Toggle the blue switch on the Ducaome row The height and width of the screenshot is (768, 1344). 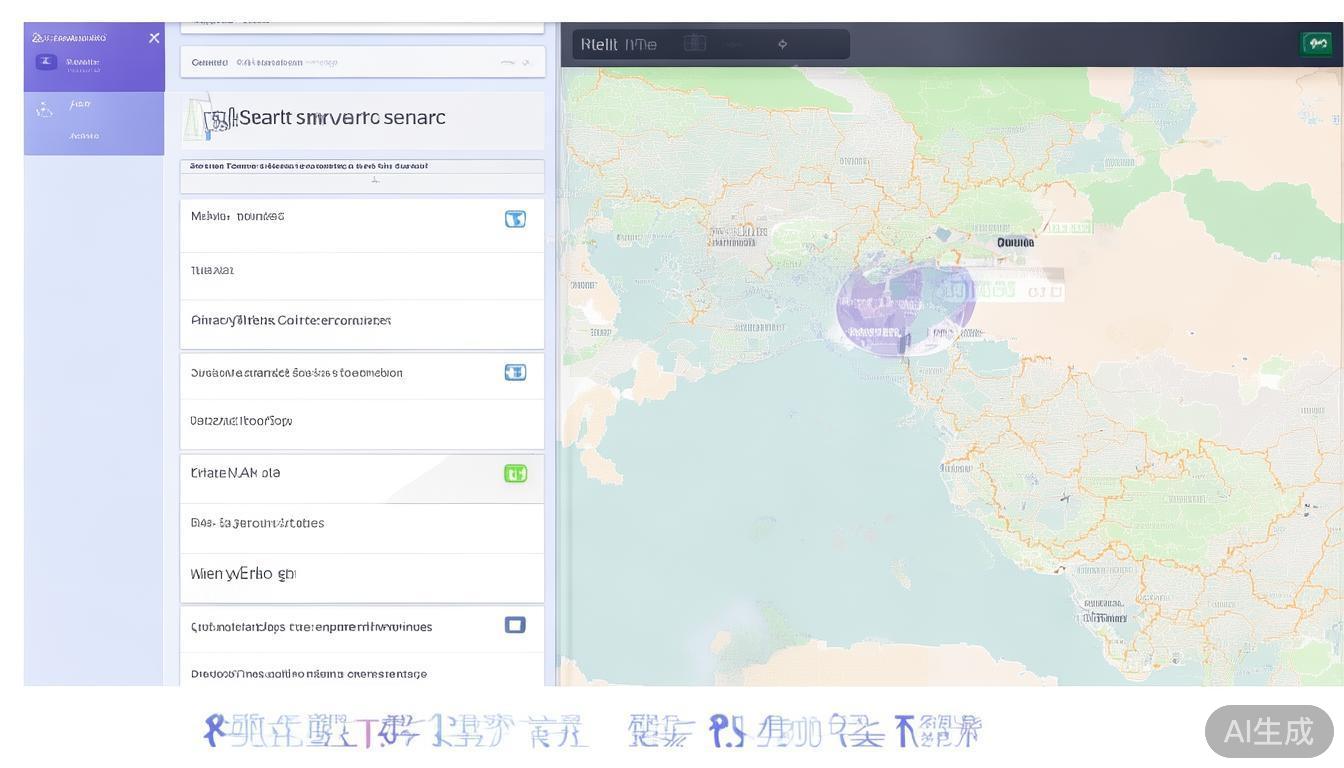(x=515, y=372)
